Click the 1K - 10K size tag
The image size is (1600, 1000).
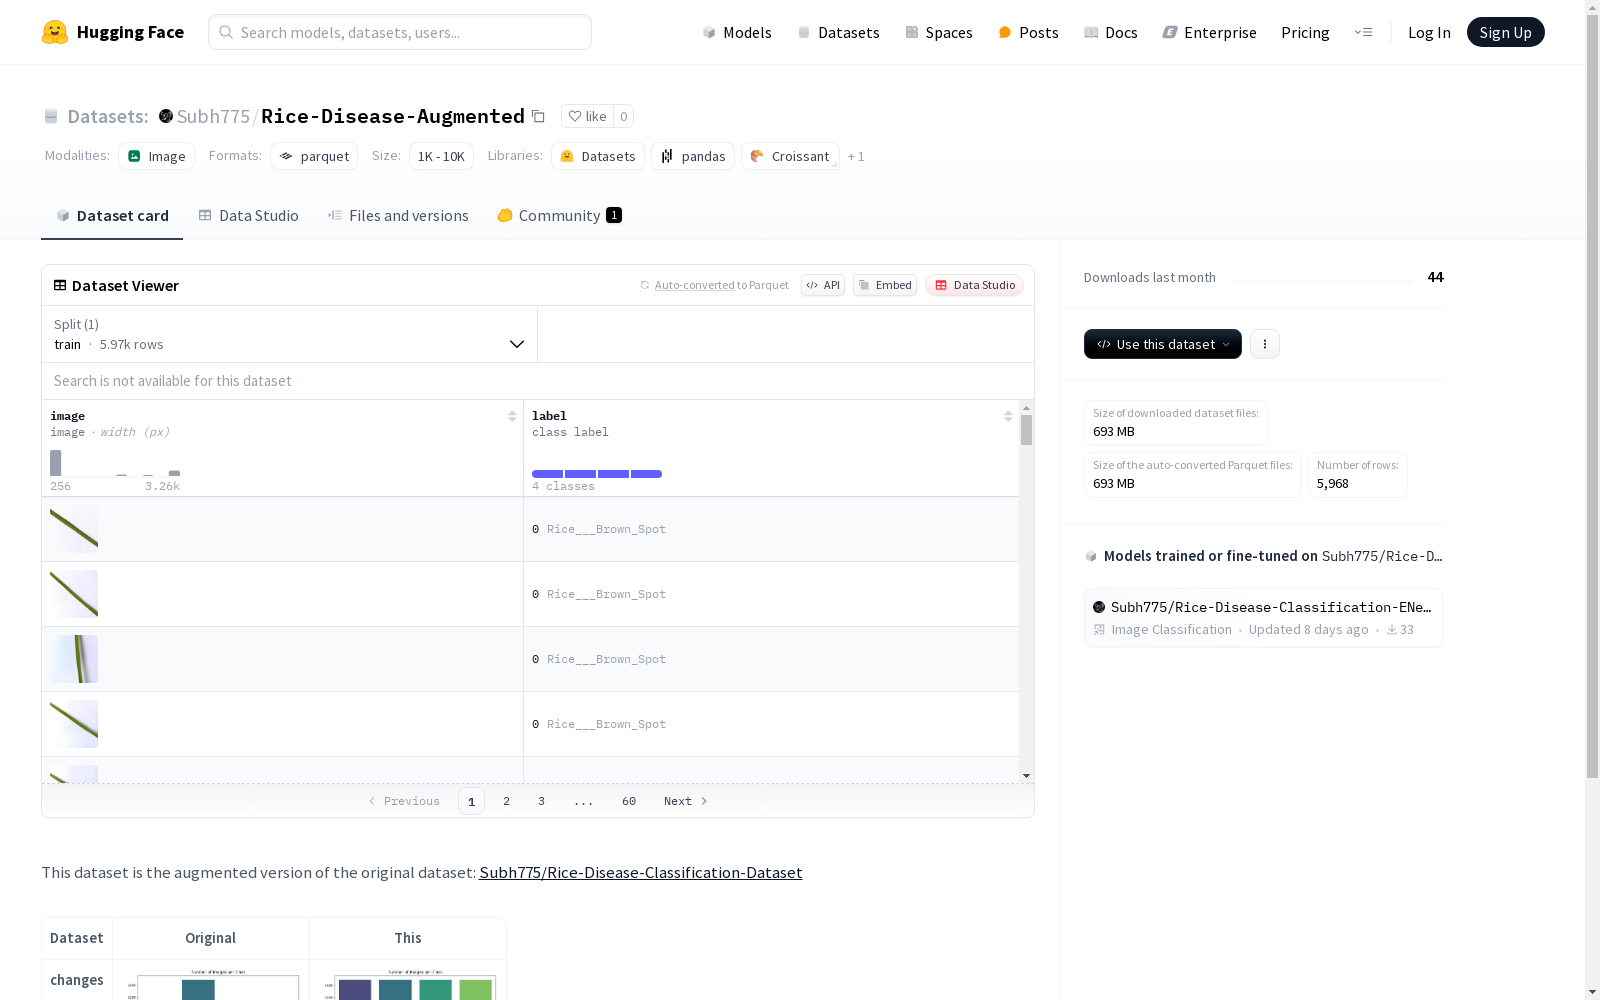[441, 156]
